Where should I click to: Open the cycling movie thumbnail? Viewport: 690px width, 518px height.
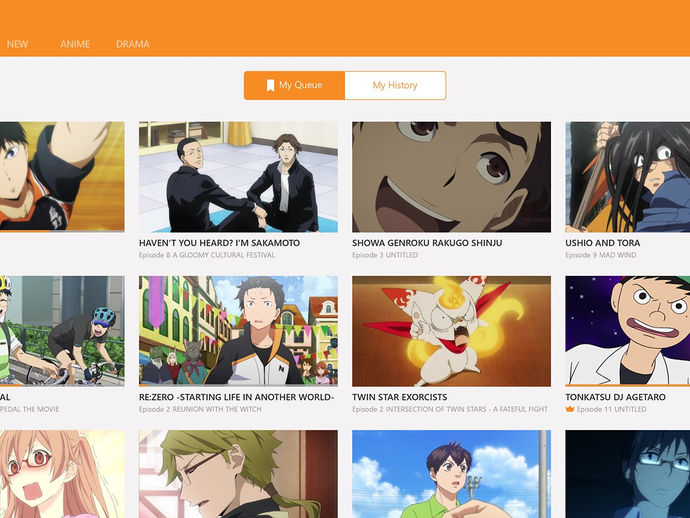click(x=62, y=331)
